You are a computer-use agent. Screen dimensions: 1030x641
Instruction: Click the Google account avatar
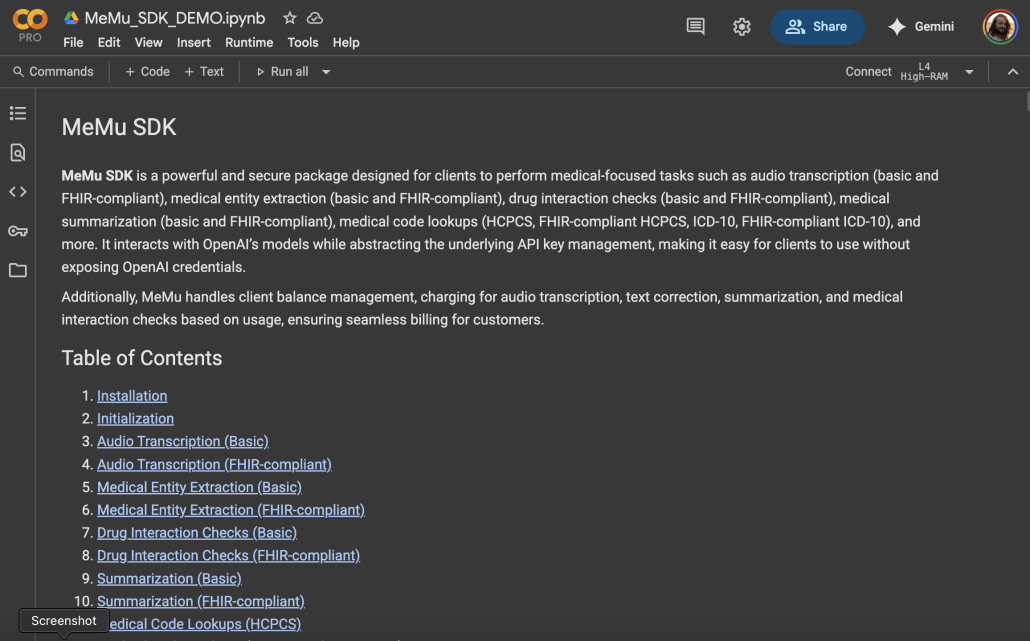click(x=999, y=27)
